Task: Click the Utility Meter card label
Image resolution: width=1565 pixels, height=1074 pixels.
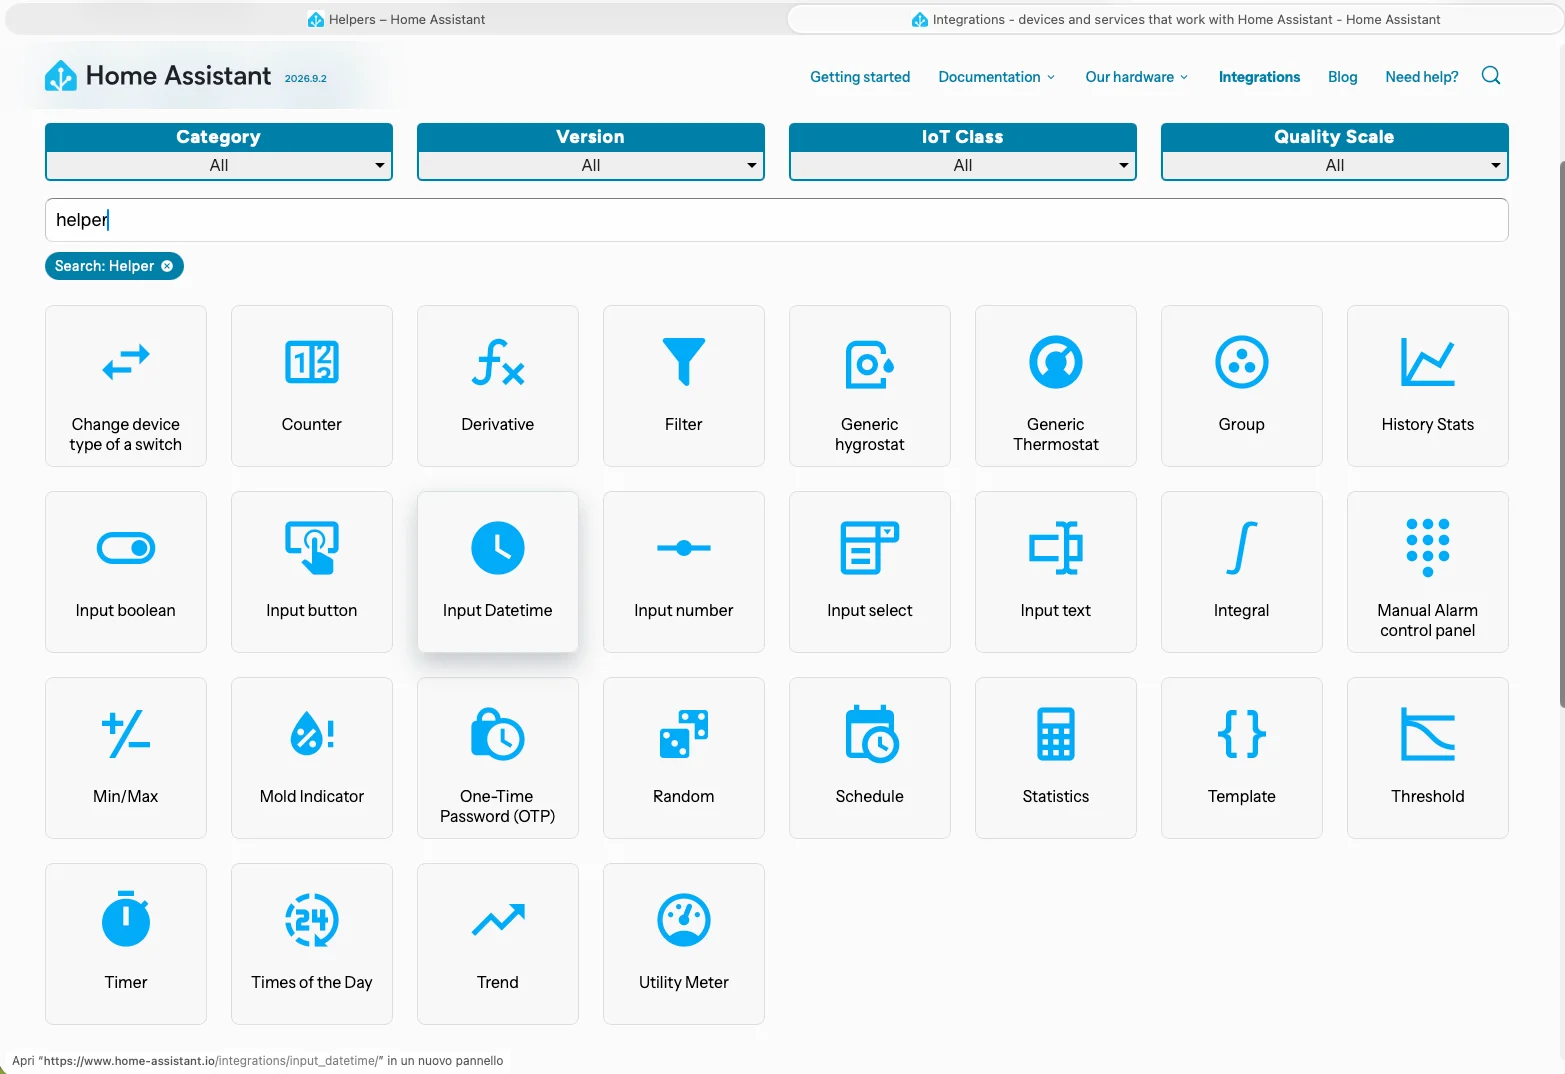Action: [x=684, y=982]
